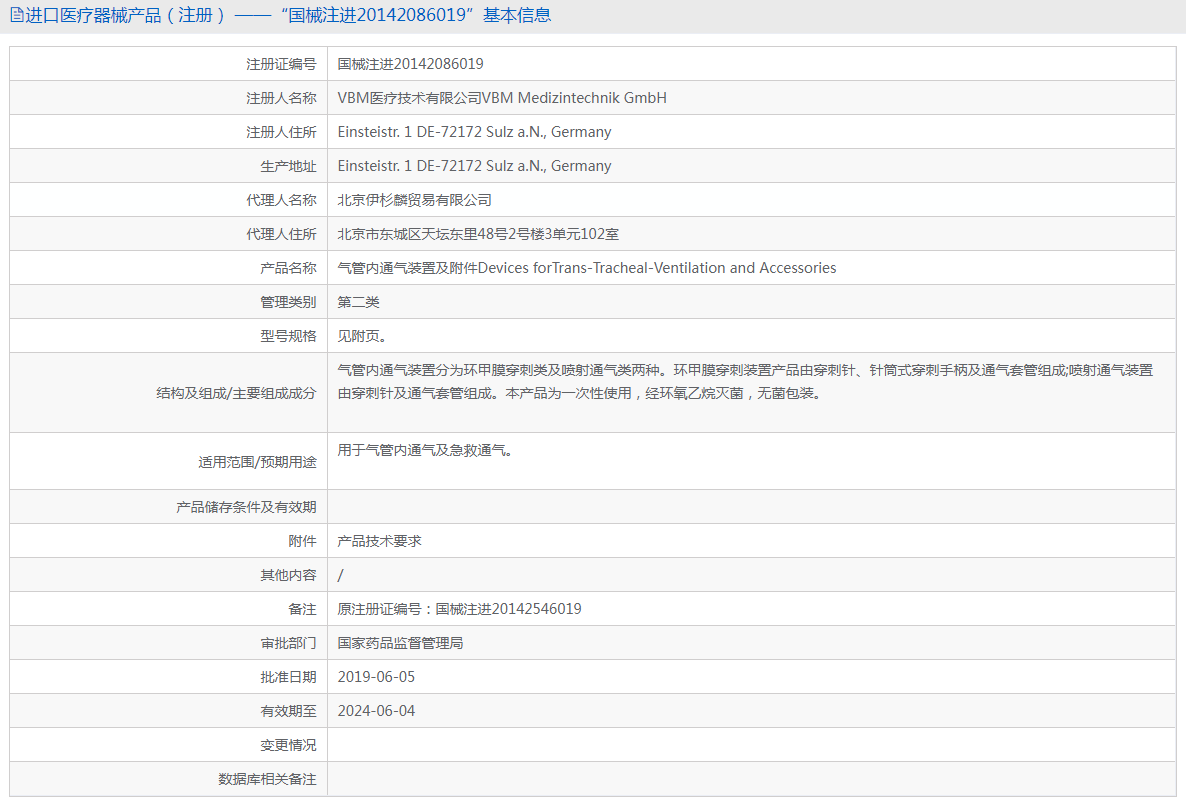Select the "型号规格" row label
Image resolution: width=1186 pixels, height=803 pixels.
(x=288, y=336)
